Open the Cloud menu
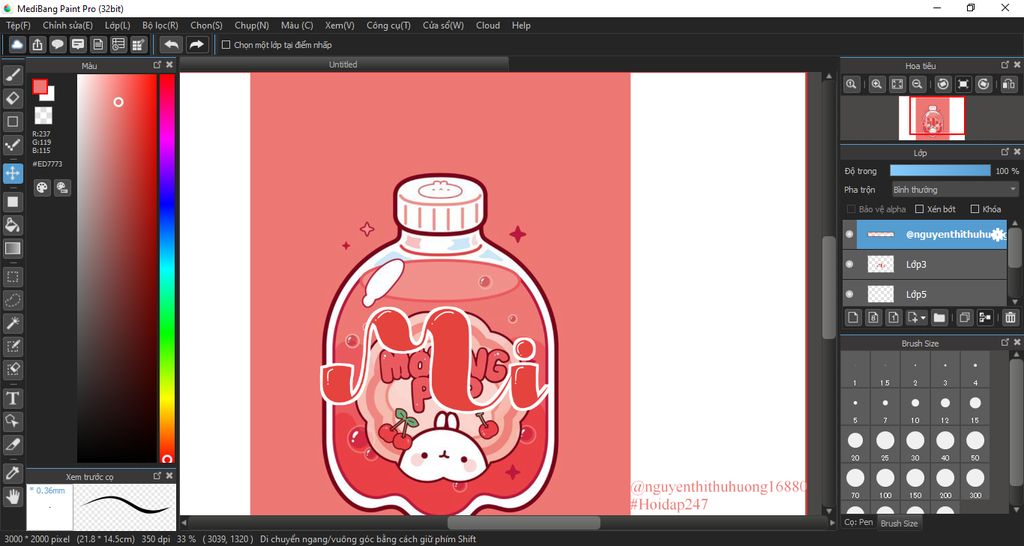The height and width of the screenshot is (546, 1024). coord(488,25)
